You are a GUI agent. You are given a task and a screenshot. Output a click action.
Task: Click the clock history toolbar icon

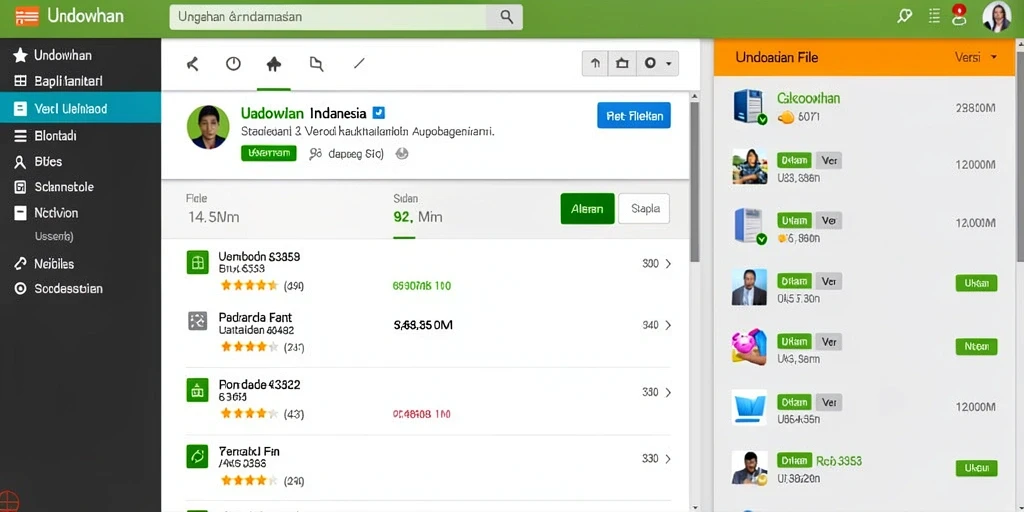pyautogui.click(x=233, y=63)
